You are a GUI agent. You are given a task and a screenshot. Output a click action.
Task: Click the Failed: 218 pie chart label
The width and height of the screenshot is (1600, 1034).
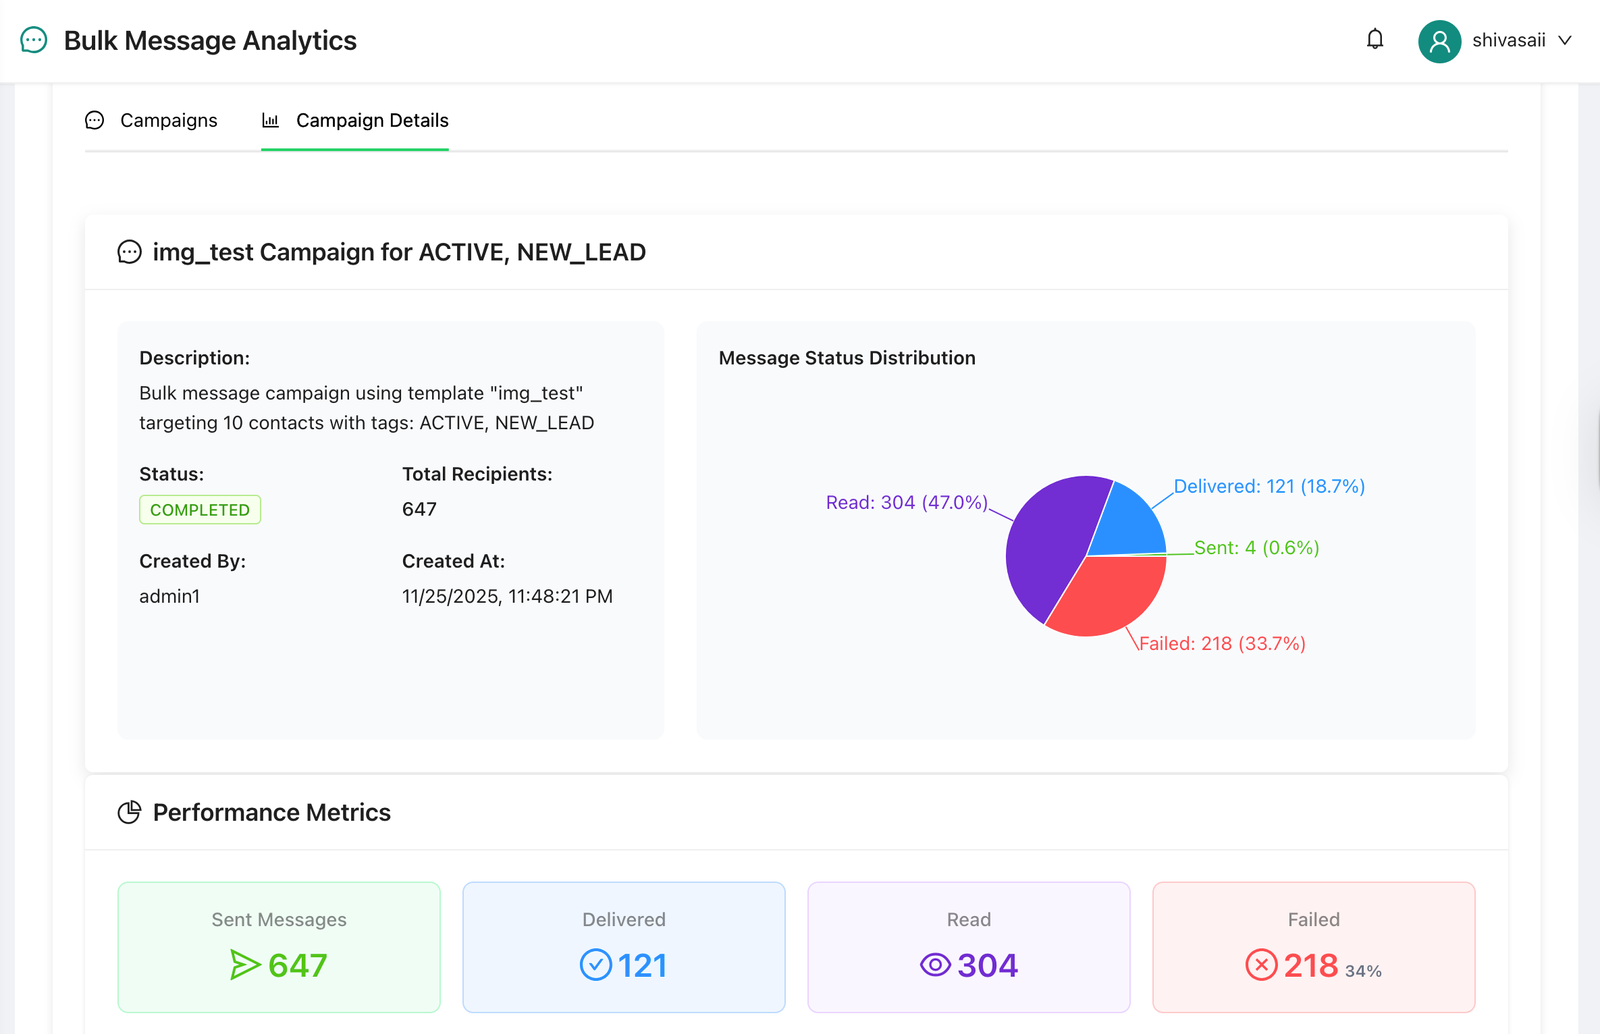click(x=1220, y=643)
